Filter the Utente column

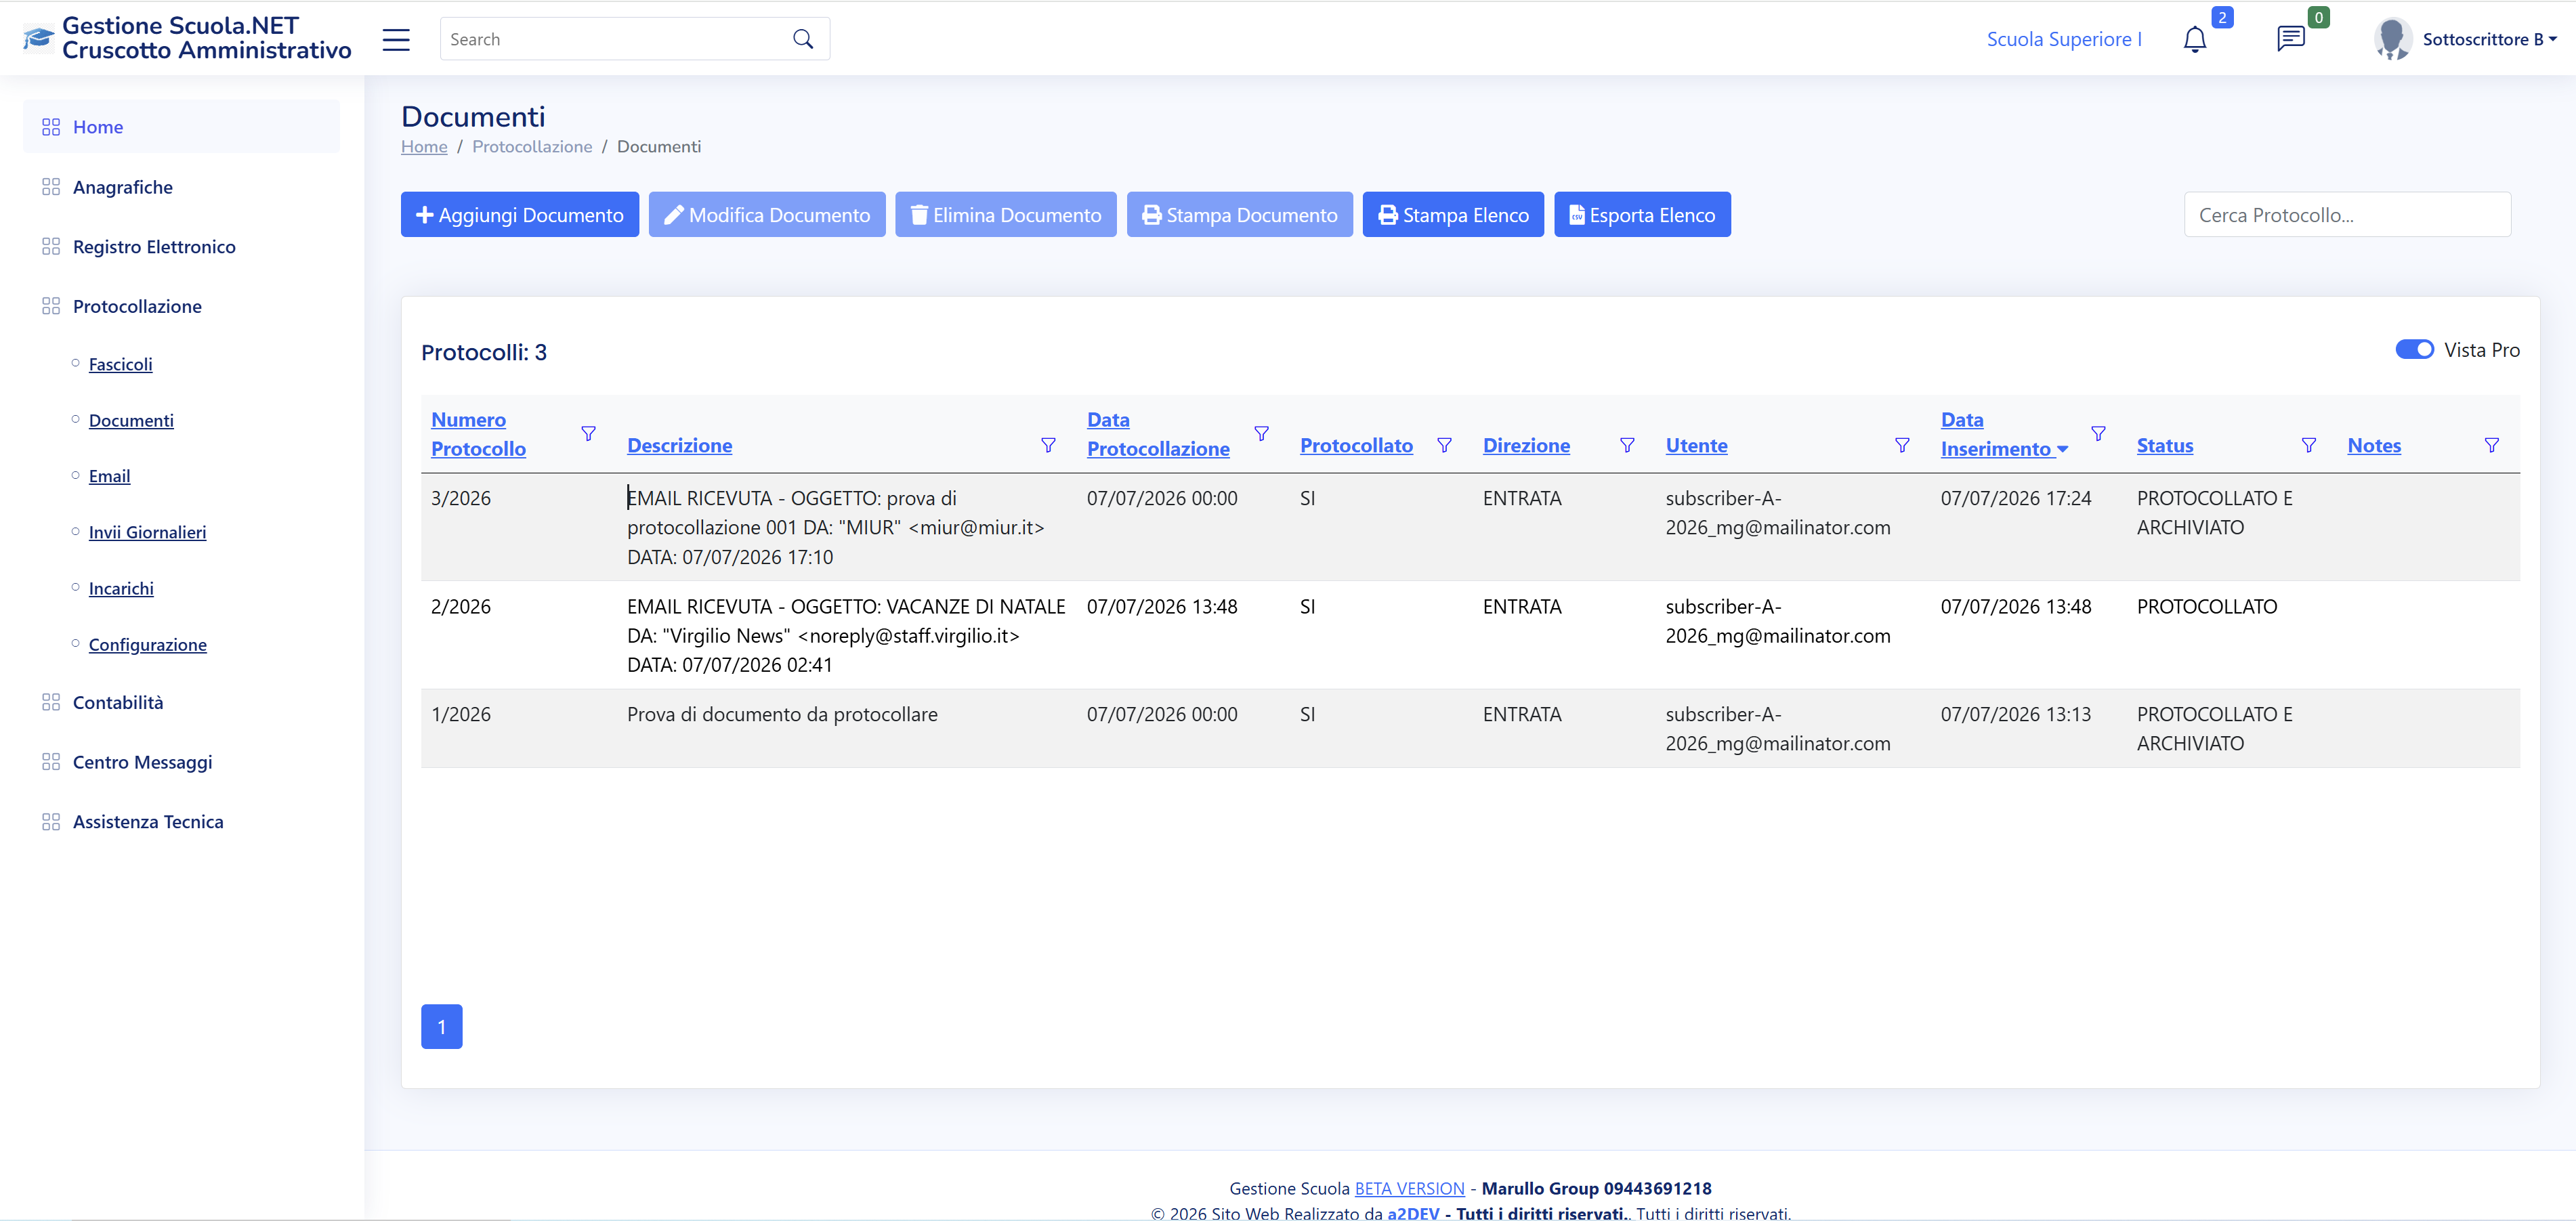[x=1902, y=445]
